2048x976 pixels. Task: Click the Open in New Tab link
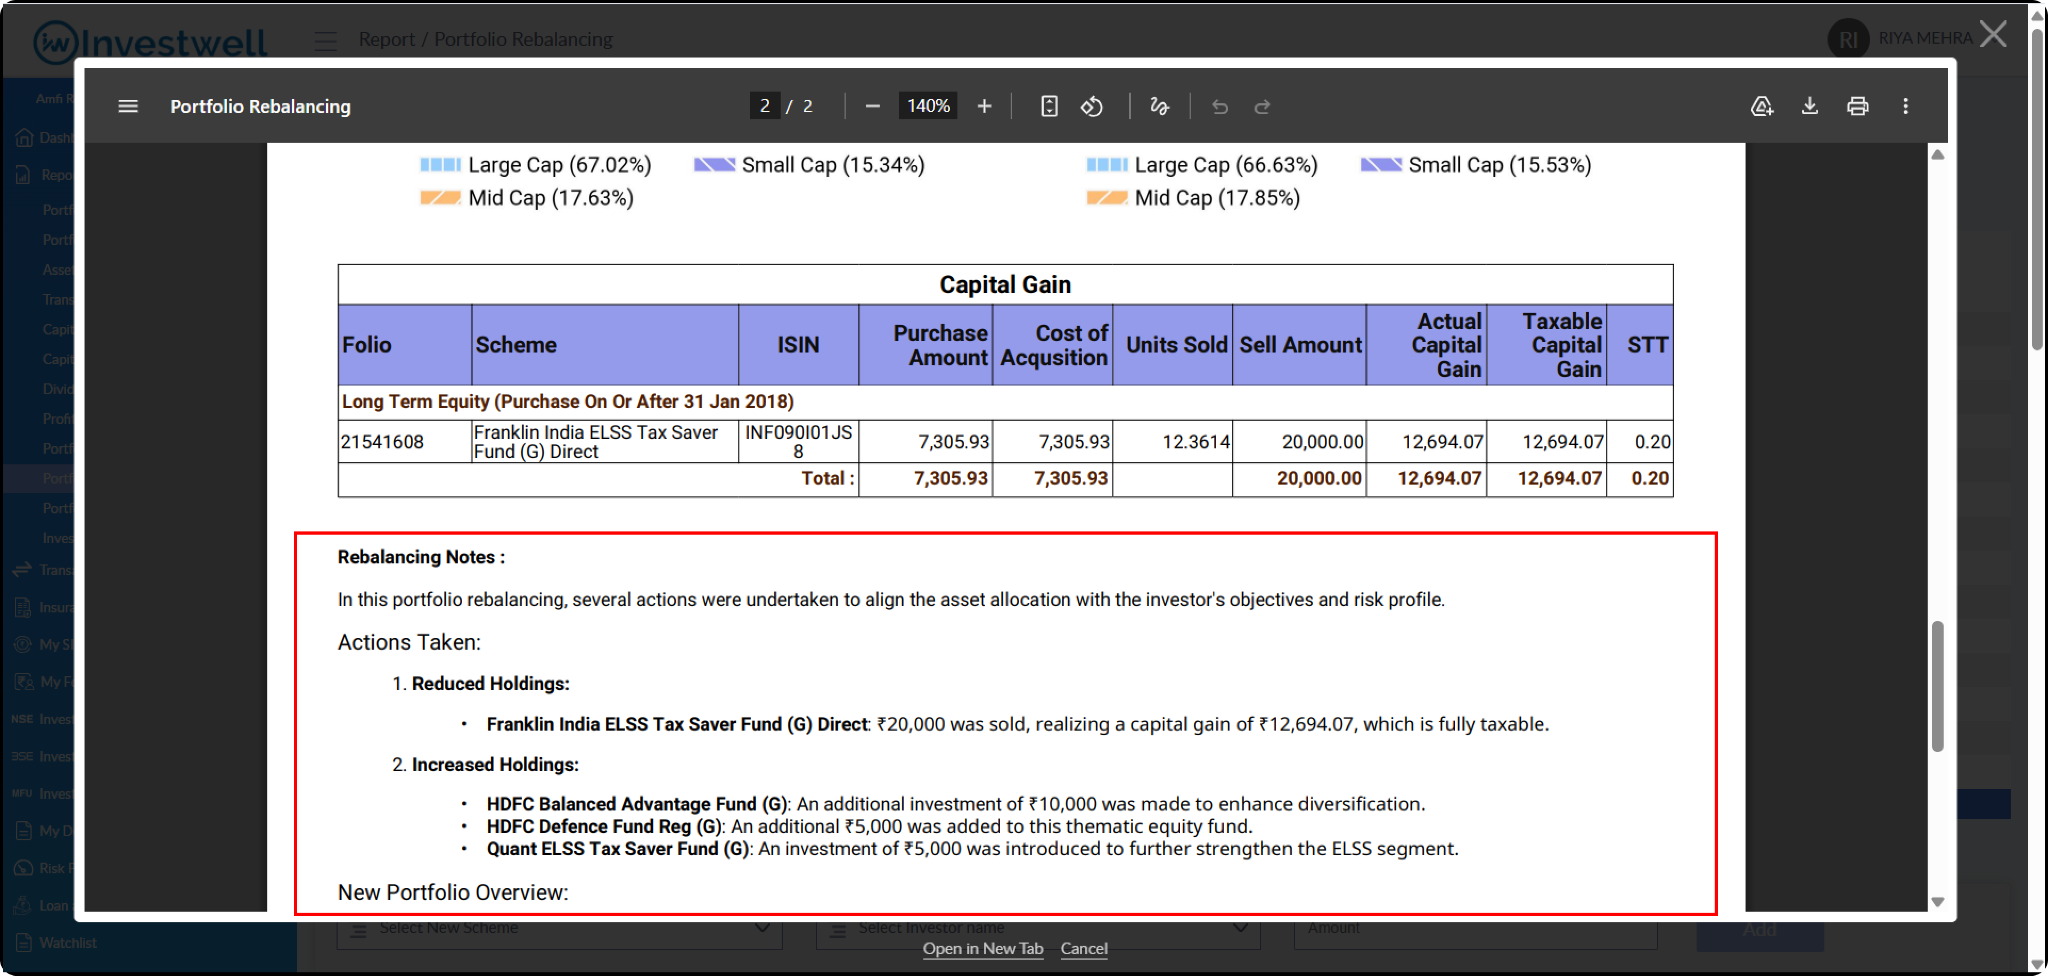click(983, 949)
